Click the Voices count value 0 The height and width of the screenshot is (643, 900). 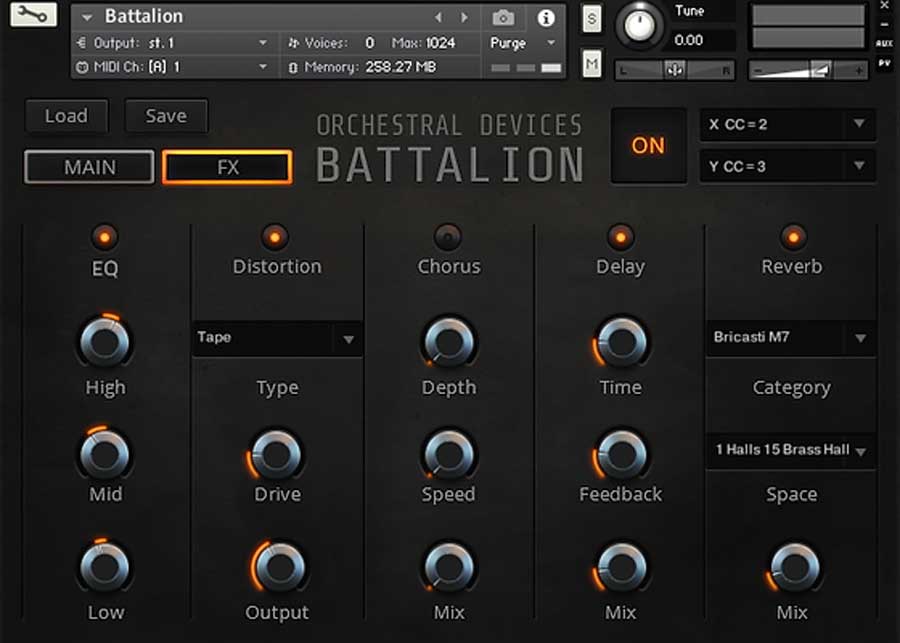point(370,43)
